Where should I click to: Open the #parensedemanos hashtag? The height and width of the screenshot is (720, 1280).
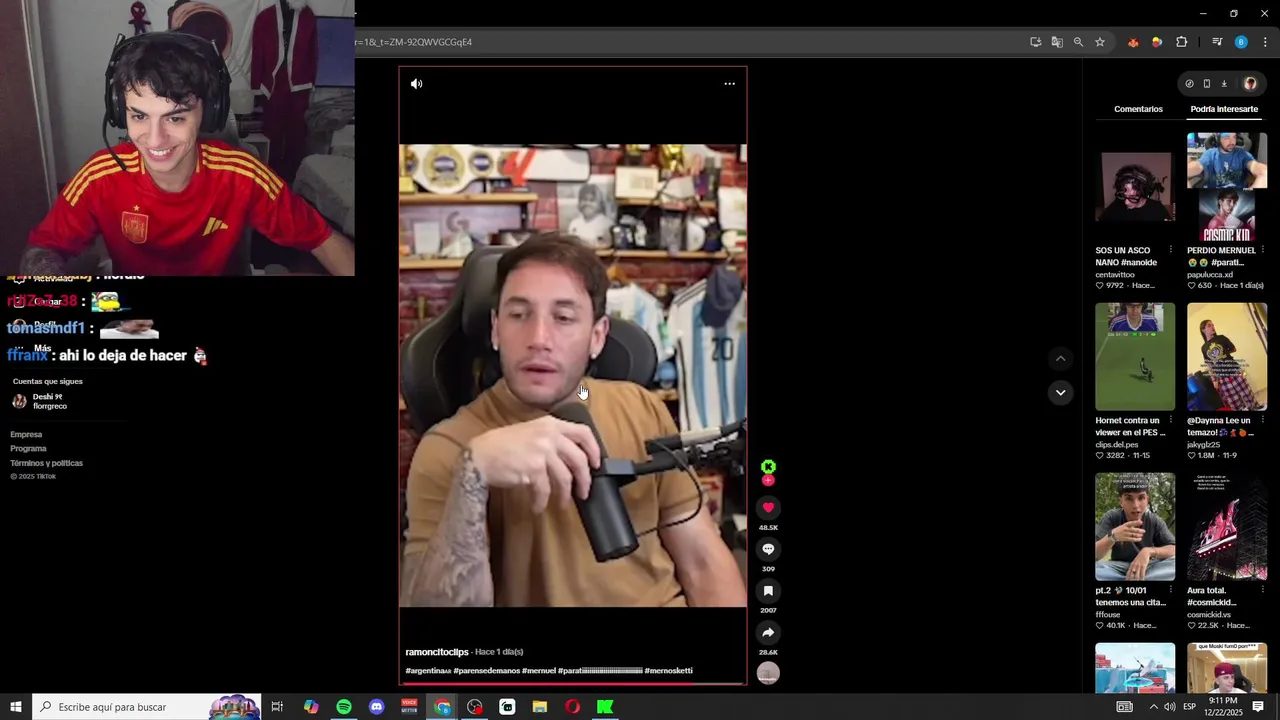pos(487,671)
